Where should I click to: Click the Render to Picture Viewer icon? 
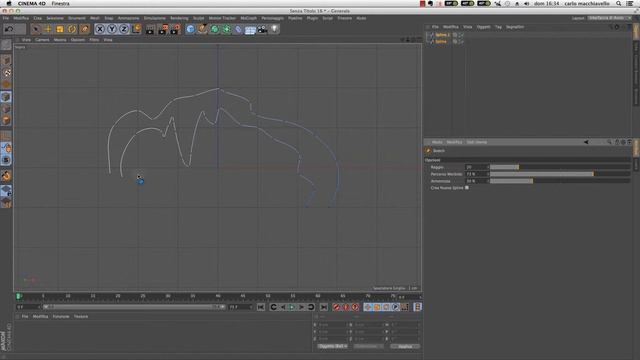[162, 29]
